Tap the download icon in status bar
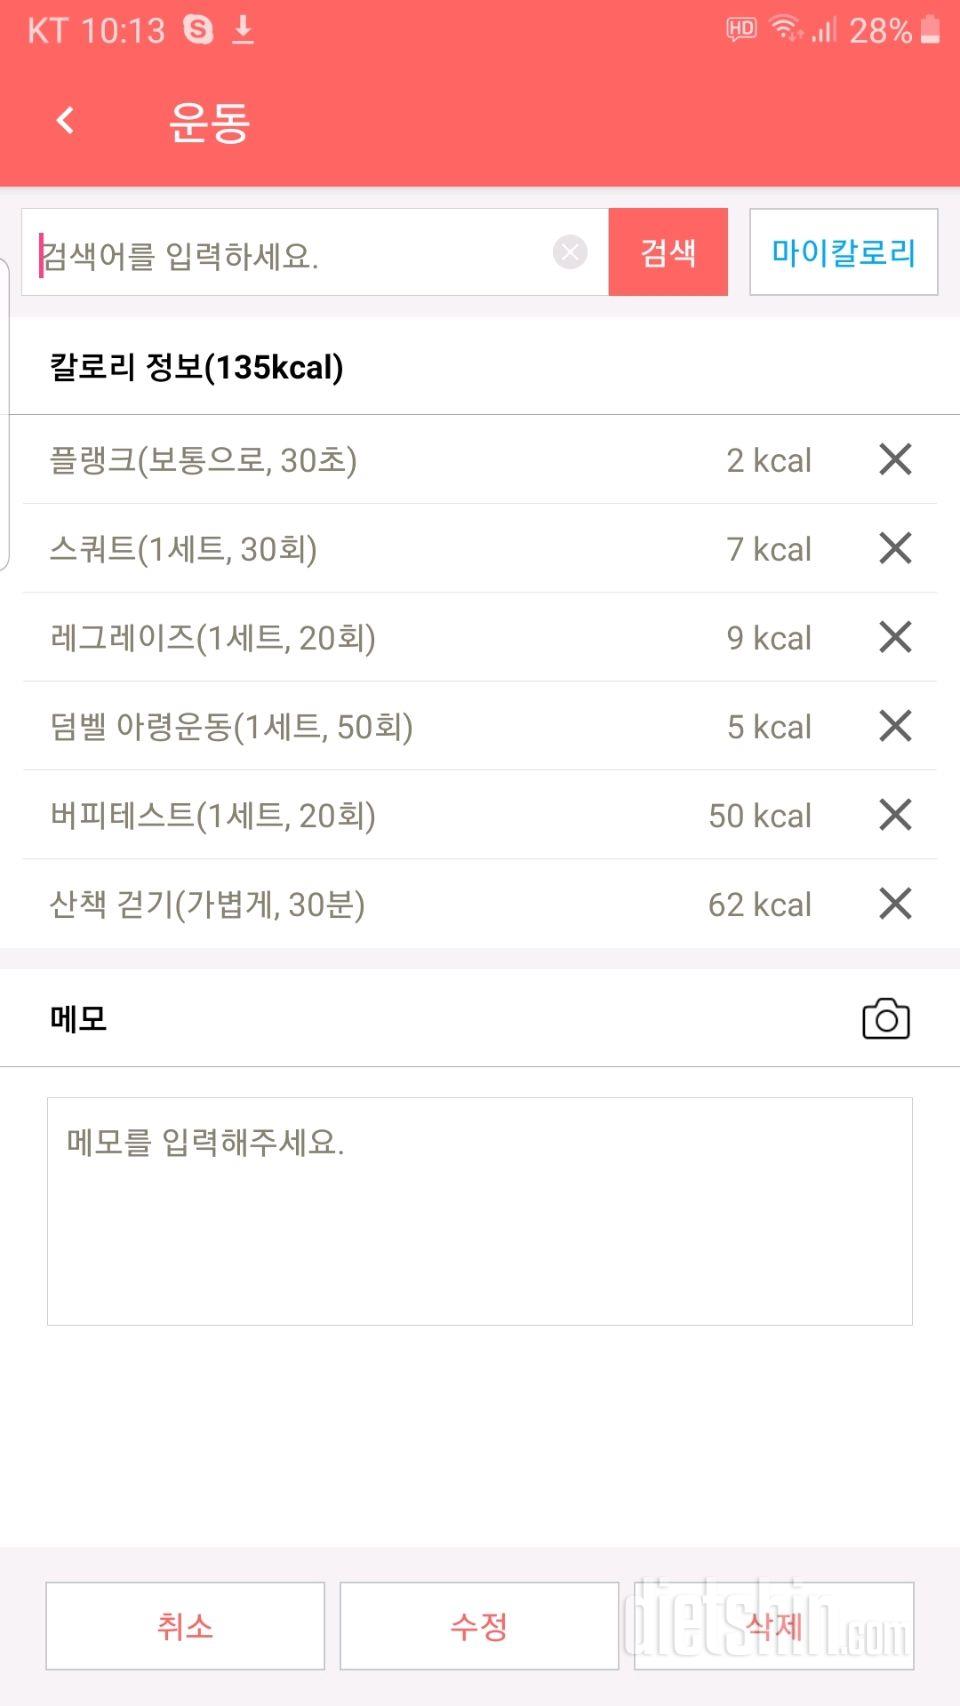The height and width of the screenshot is (1706, 960). coord(243,30)
